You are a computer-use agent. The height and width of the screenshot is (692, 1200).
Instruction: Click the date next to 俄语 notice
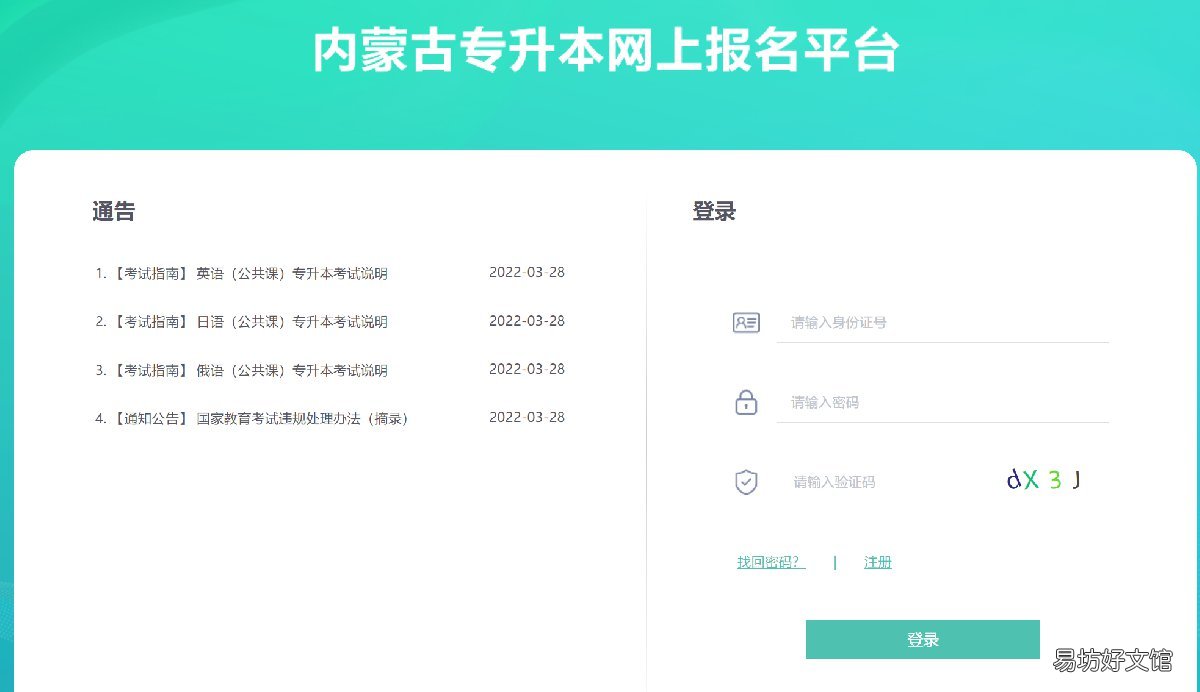[x=527, y=369]
